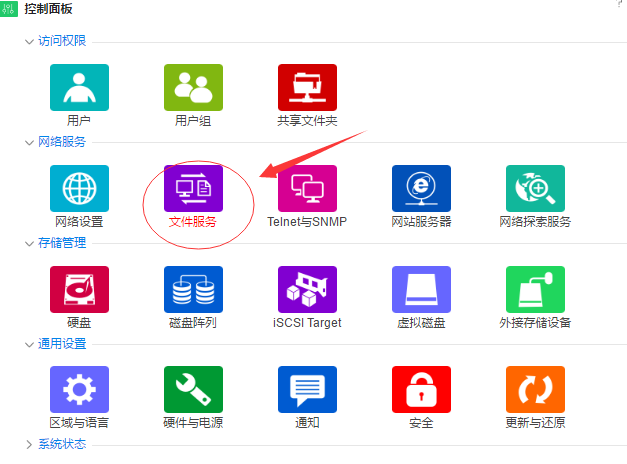Open the iSCSI Target icon
The image size is (627, 464).
(x=307, y=289)
